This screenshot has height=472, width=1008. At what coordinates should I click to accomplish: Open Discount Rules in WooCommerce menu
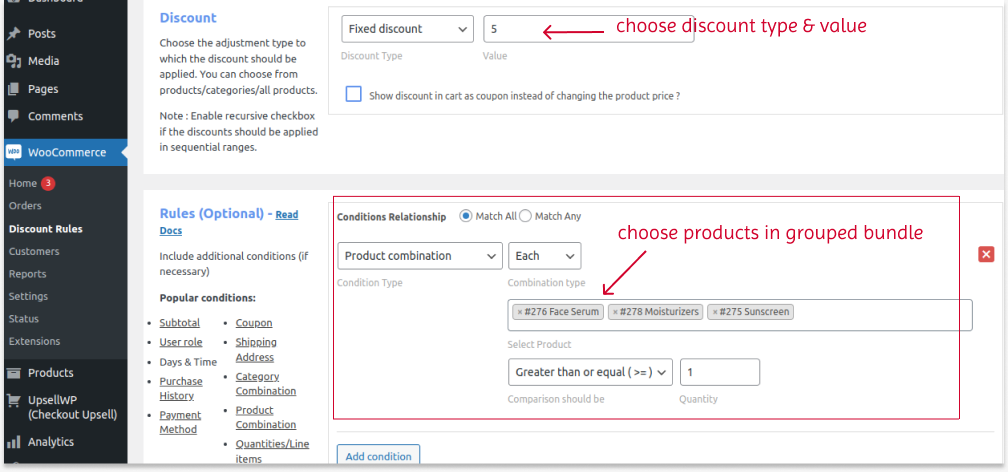coord(45,229)
